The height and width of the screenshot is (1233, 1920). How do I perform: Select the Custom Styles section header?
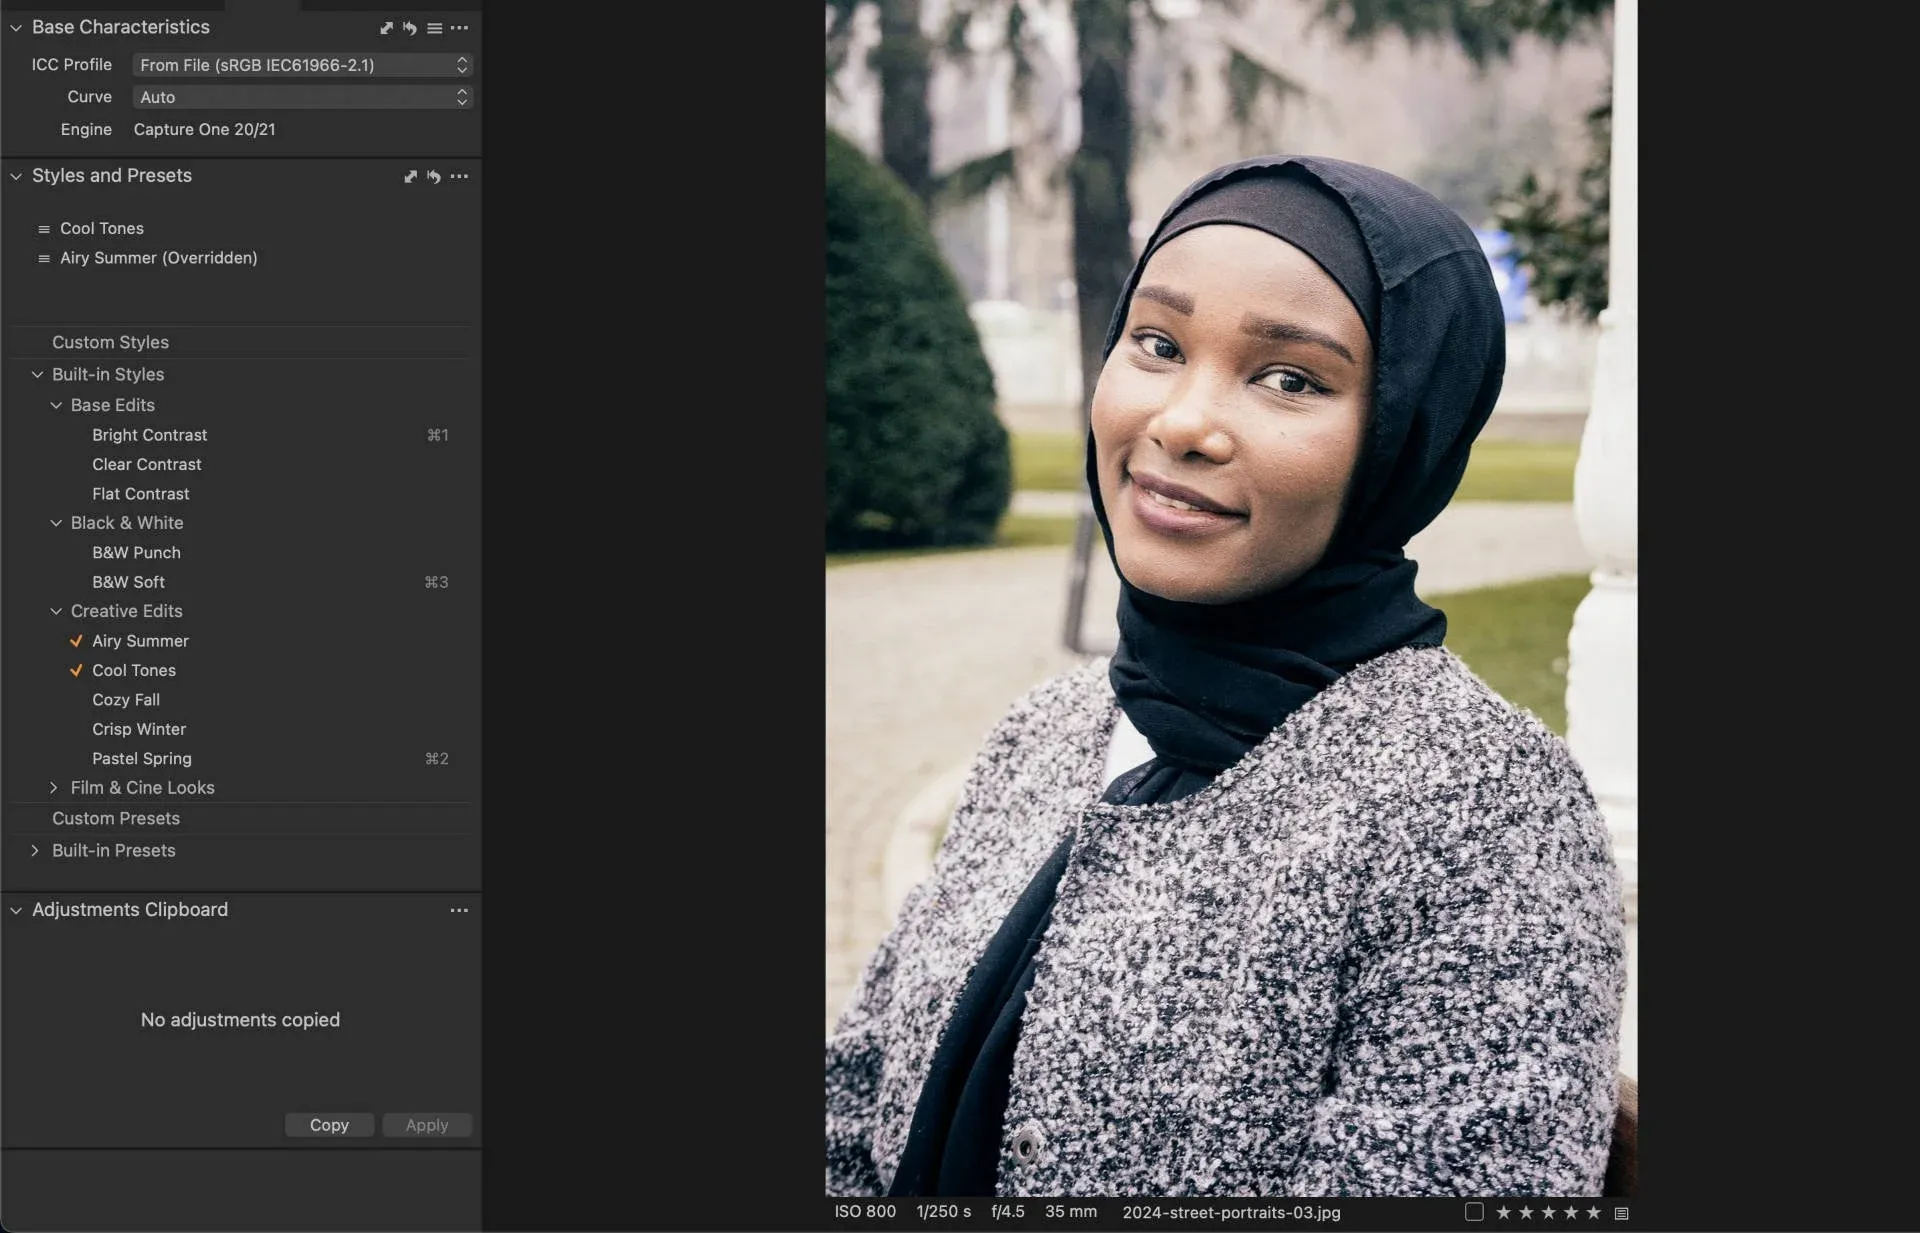110,342
